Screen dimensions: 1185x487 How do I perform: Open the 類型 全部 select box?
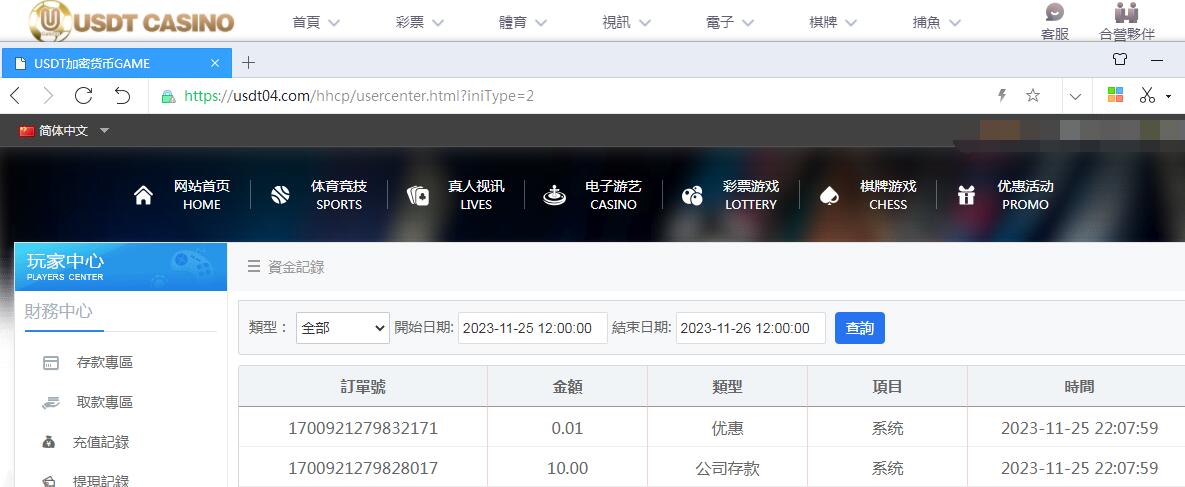point(342,327)
